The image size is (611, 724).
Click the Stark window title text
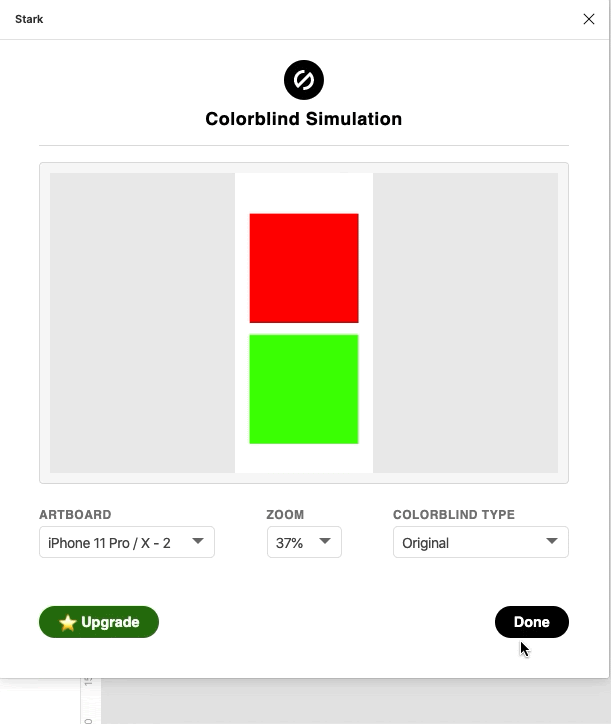[29, 19]
